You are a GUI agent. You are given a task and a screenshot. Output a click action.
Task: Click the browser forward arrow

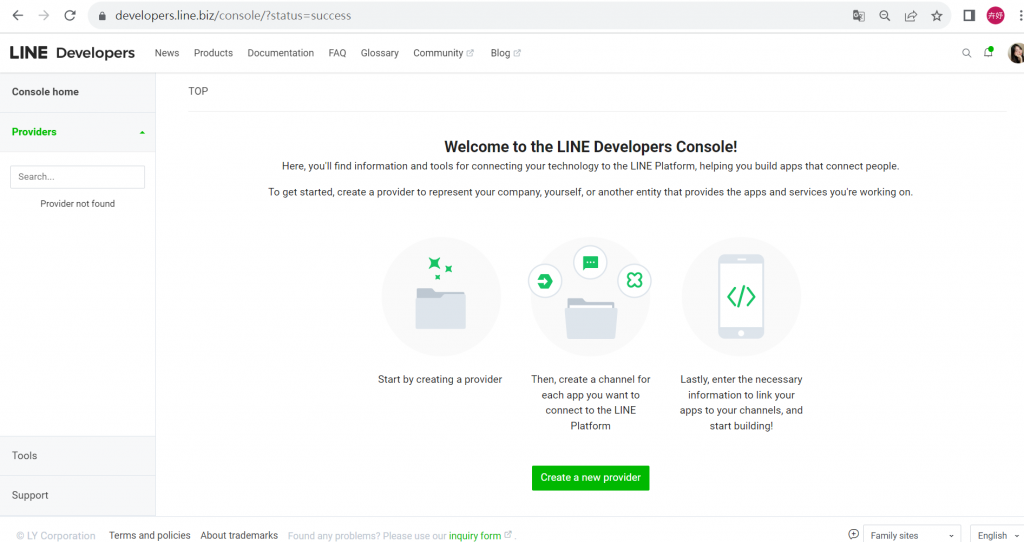click(x=44, y=15)
